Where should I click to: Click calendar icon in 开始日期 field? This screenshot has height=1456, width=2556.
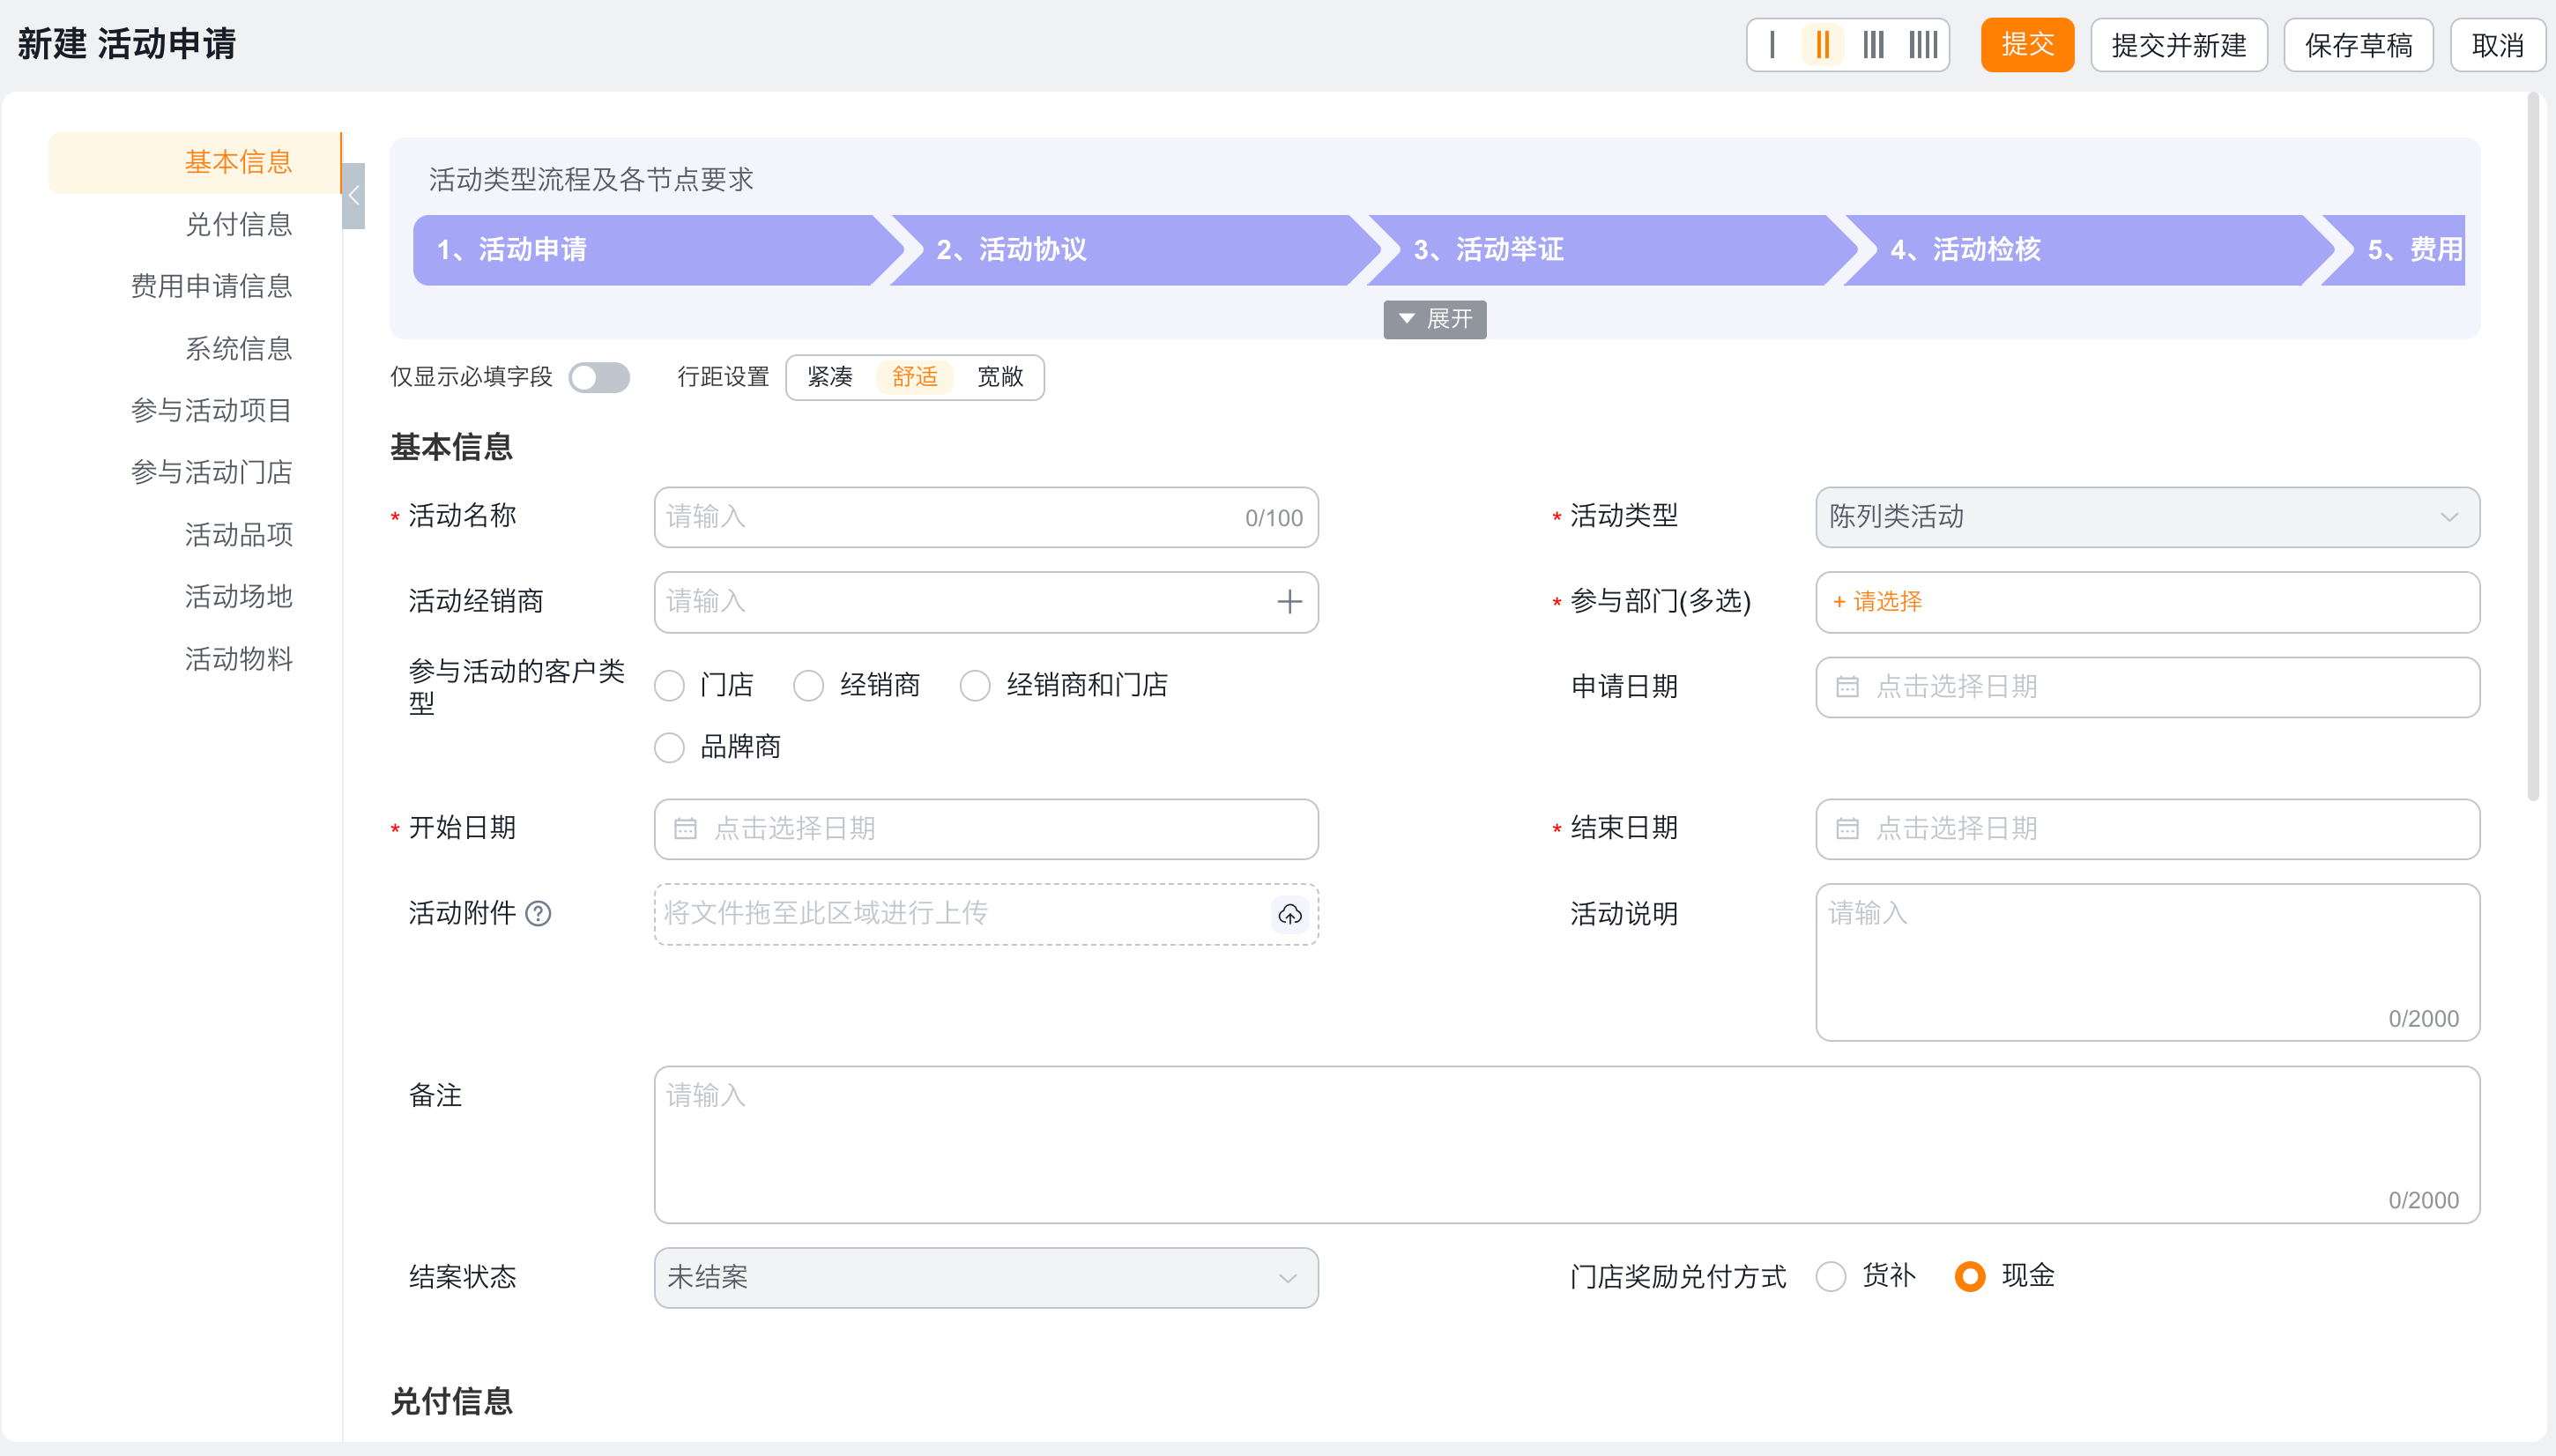[x=685, y=828]
